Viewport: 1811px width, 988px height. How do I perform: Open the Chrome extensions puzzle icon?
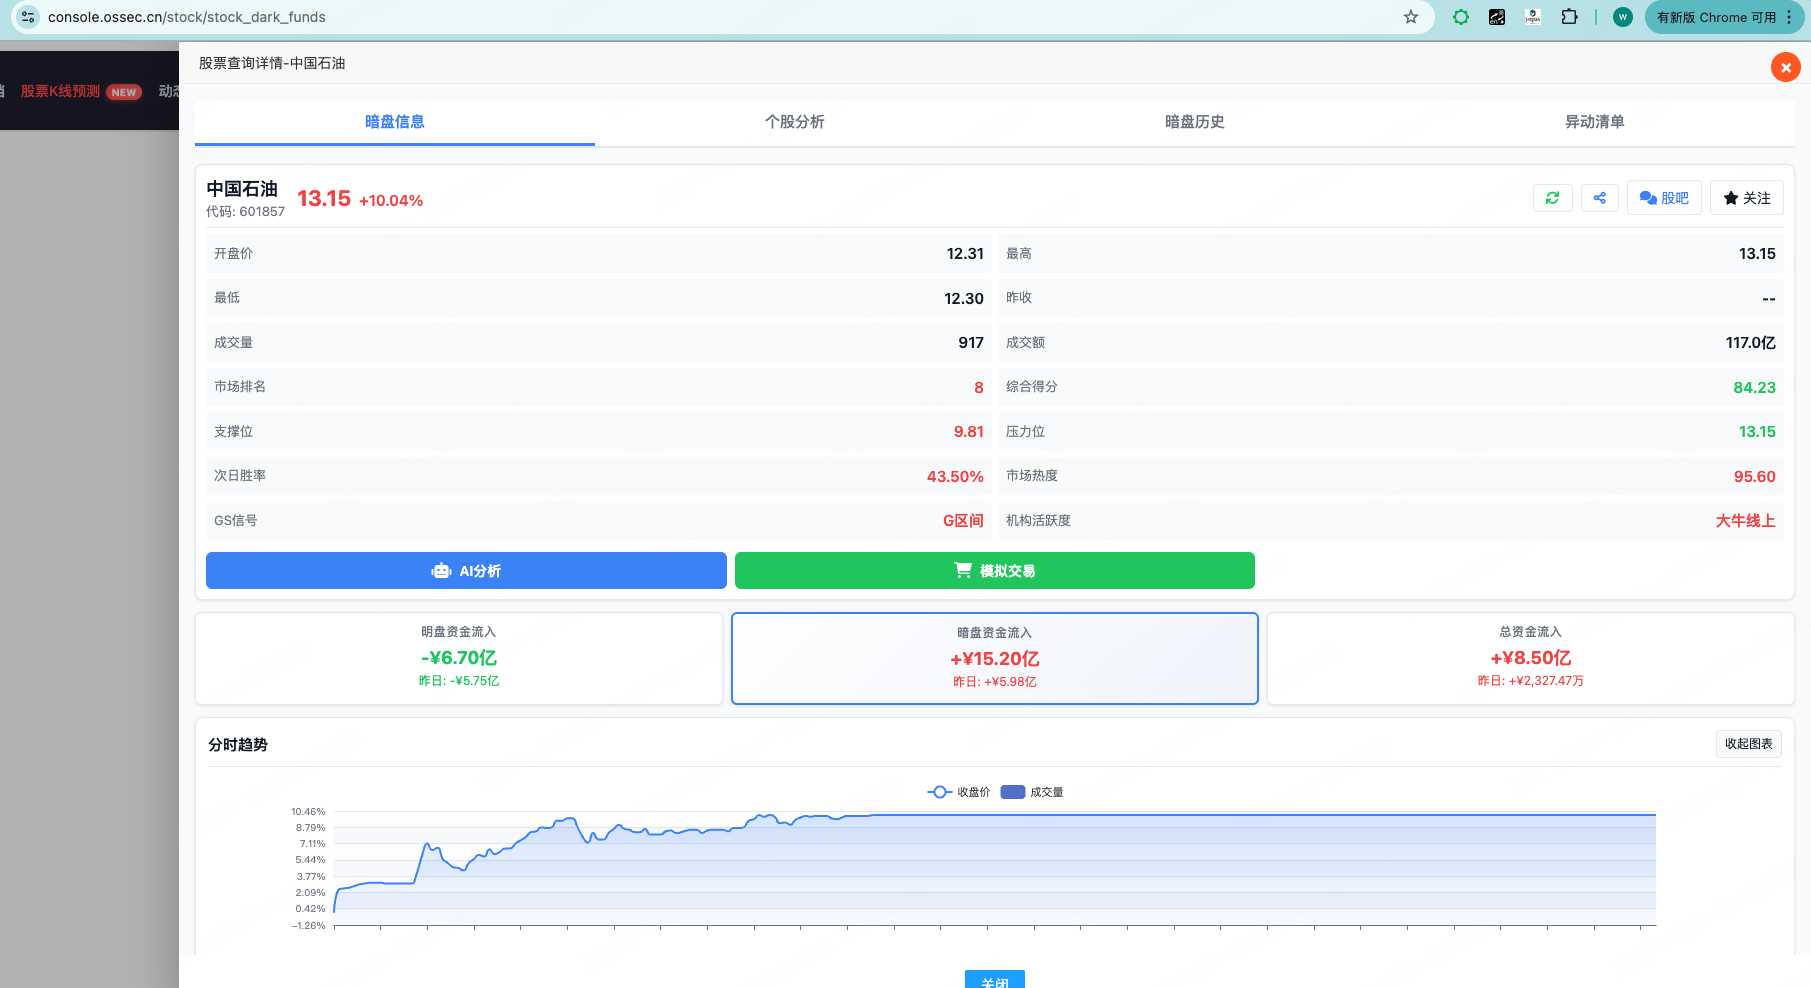point(1570,17)
